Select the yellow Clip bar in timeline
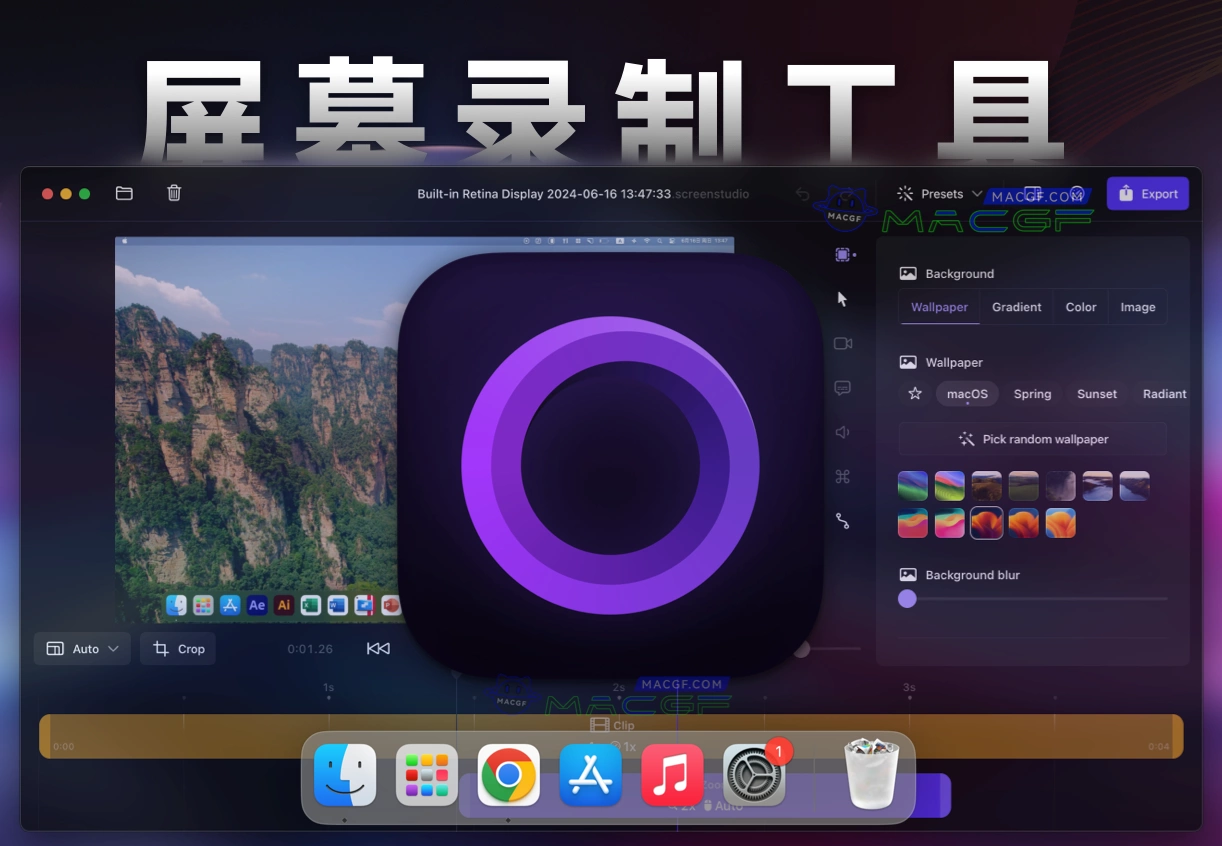 [x=611, y=736]
